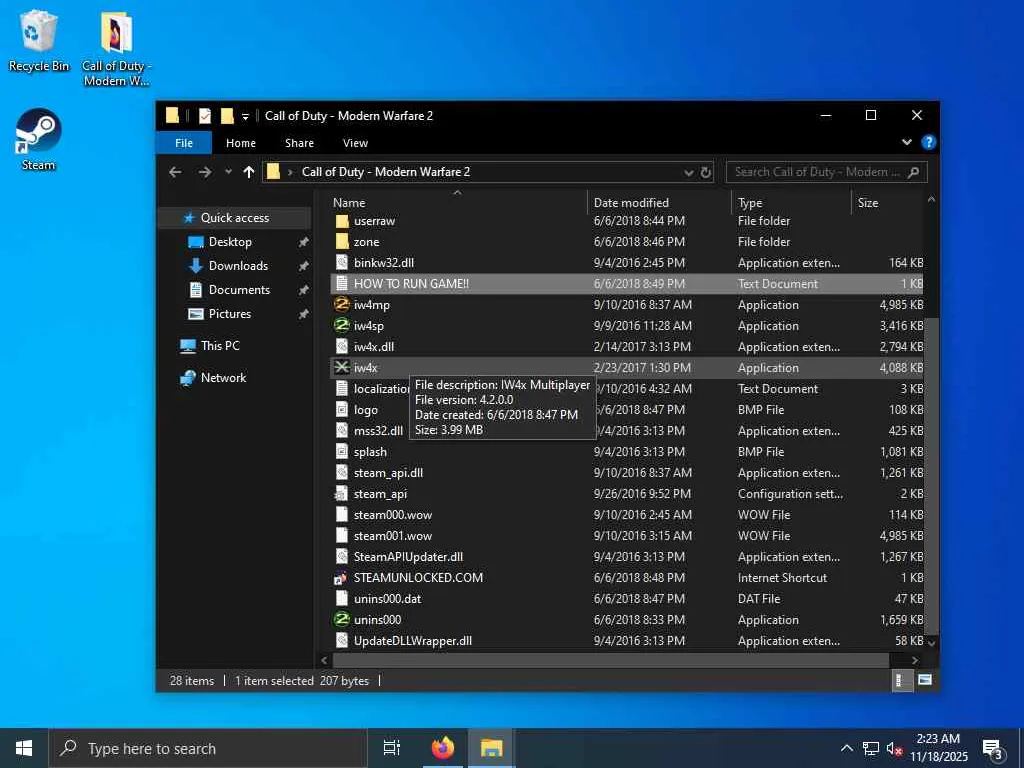Open the recent locations dropdown

coord(228,172)
